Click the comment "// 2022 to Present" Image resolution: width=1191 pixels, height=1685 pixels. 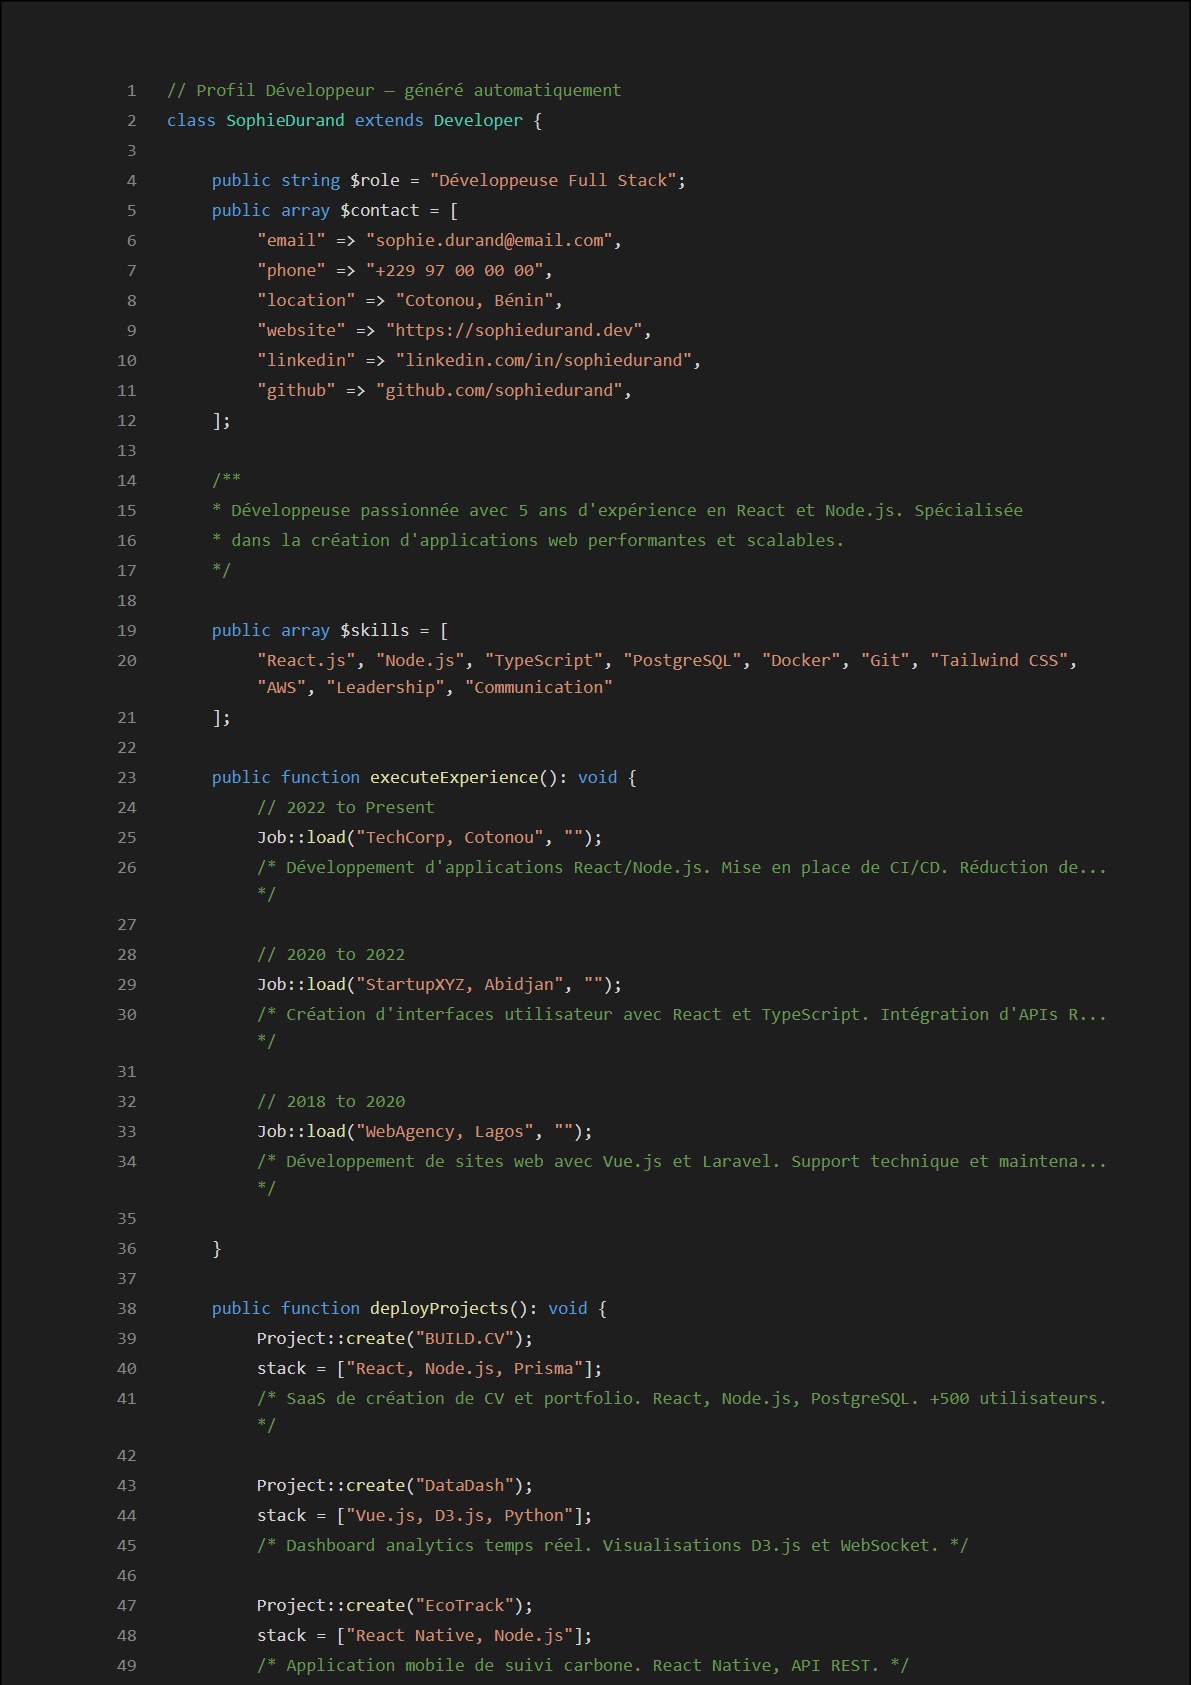[x=346, y=807]
